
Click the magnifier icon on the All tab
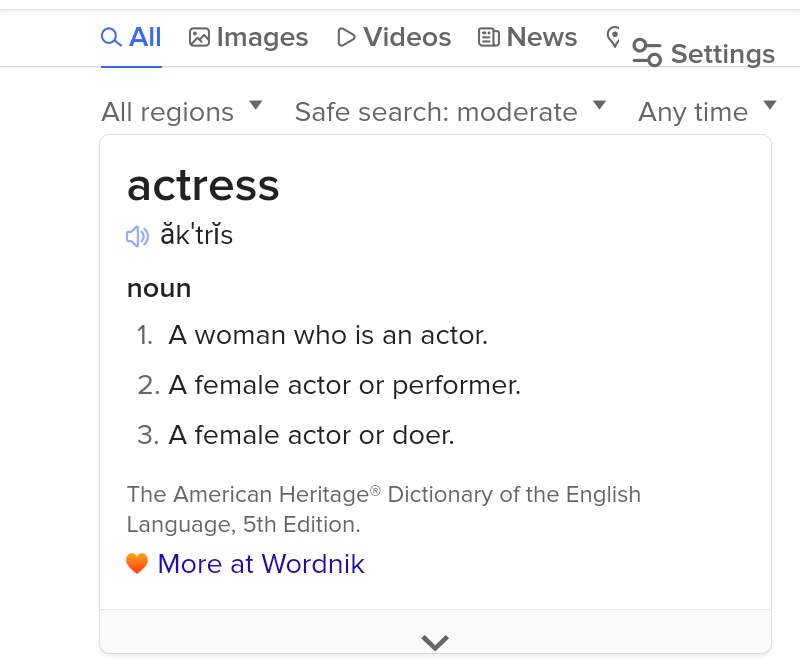pyautogui.click(x=111, y=37)
